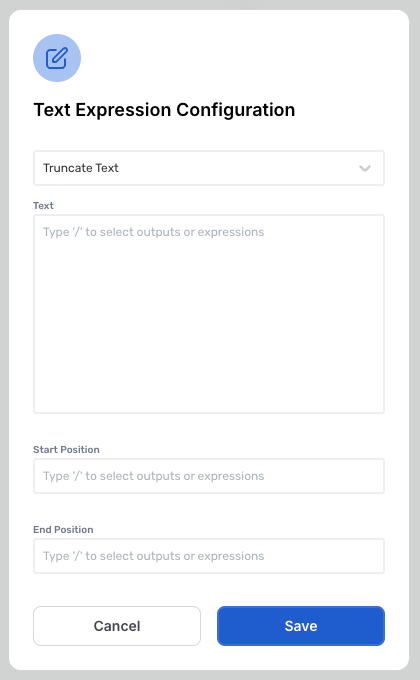Click placeholder text in Start Position field

pos(154,476)
